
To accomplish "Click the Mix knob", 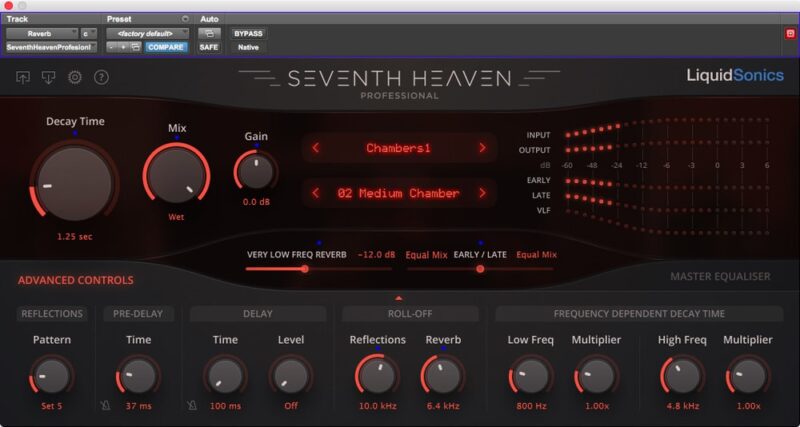I will pos(177,173).
